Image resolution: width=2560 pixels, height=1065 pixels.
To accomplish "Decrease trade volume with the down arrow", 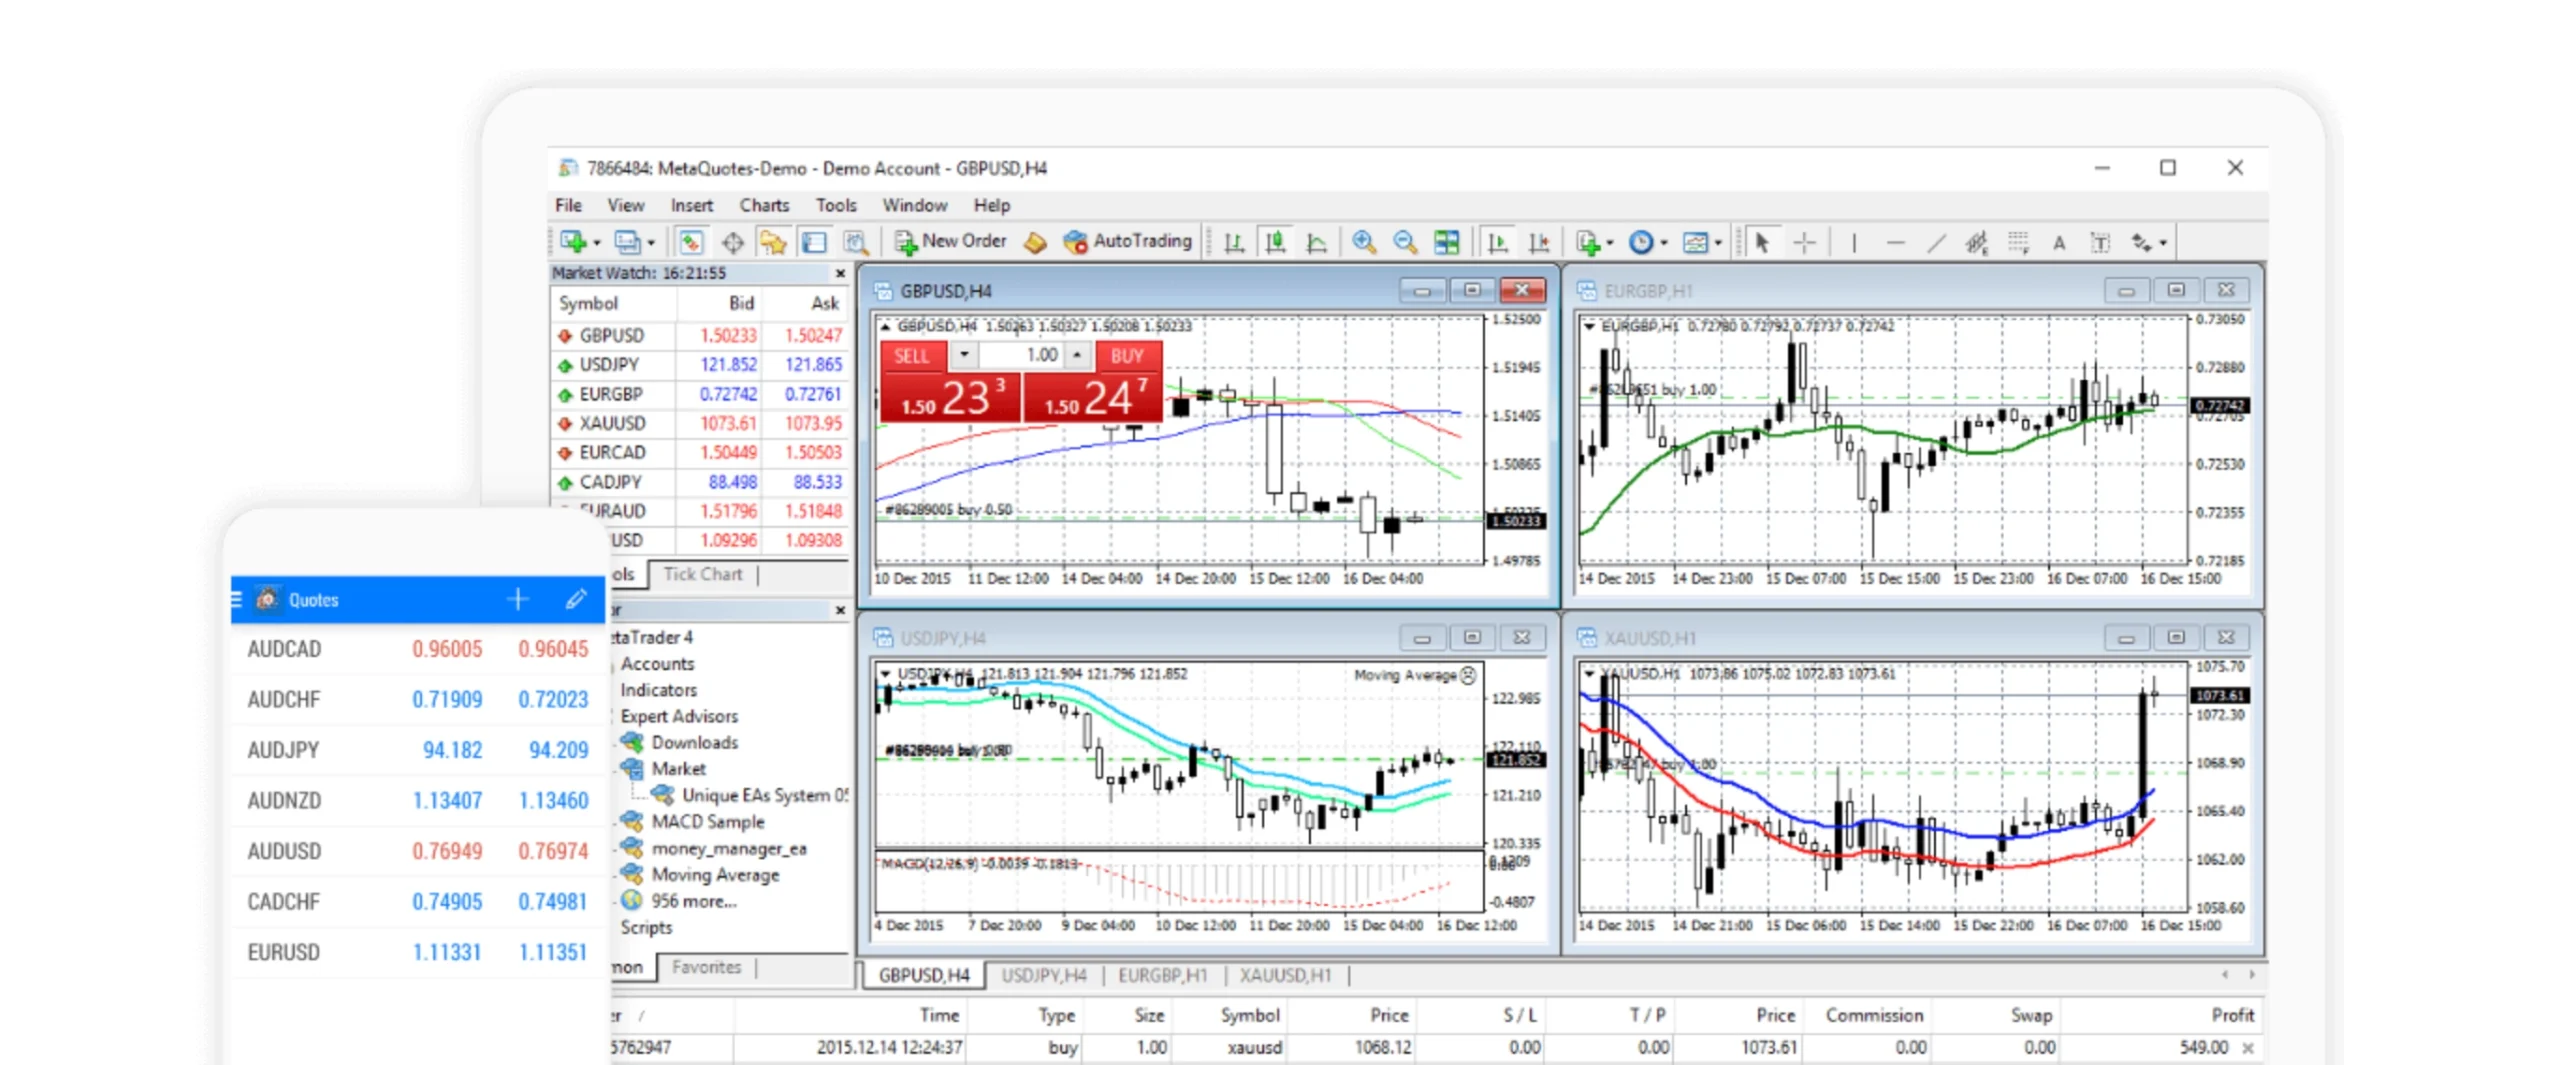I will [964, 355].
